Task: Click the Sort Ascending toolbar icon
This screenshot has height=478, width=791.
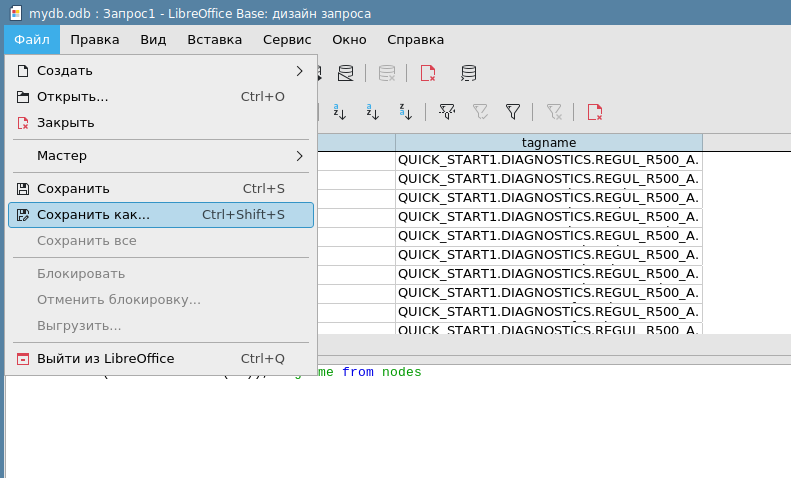Action: [x=372, y=112]
